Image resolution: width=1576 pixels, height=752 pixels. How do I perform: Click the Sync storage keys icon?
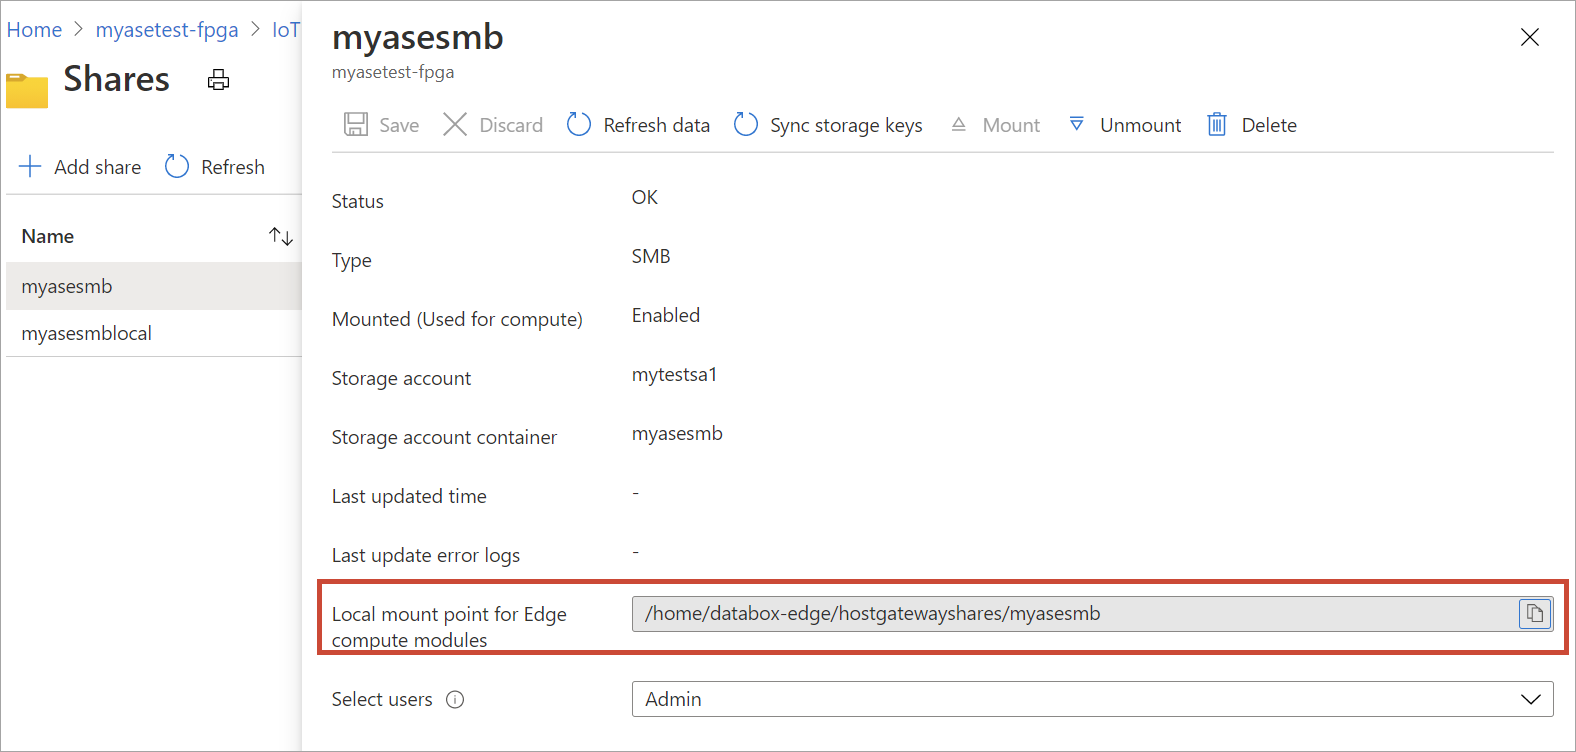tap(746, 124)
